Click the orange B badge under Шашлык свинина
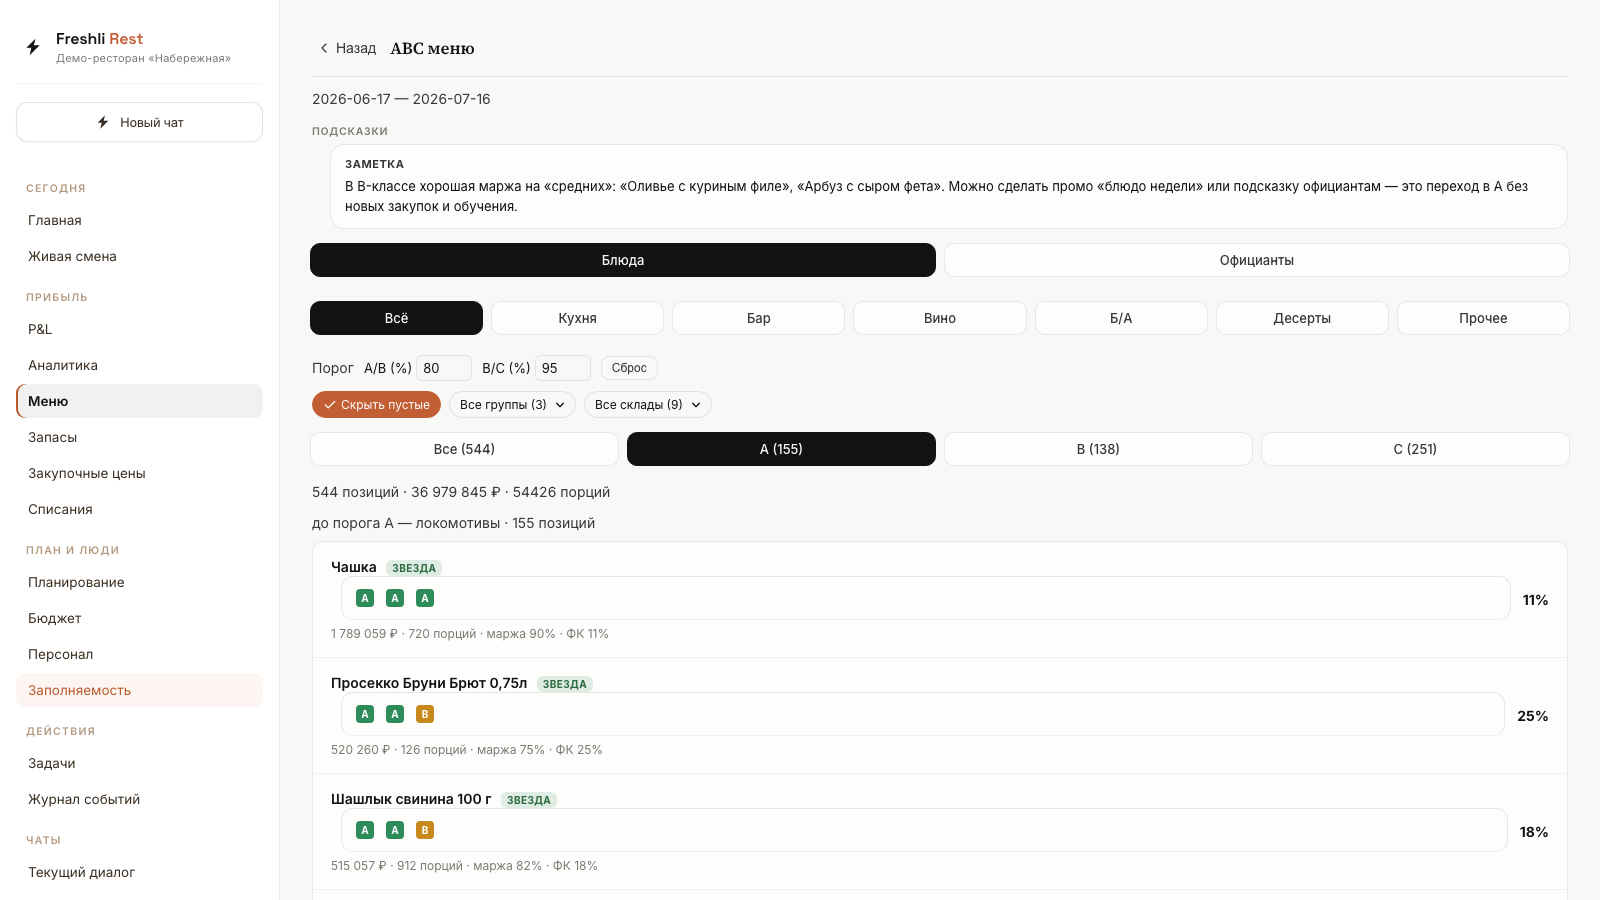The image size is (1600, 900). pyautogui.click(x=425, y=830)
